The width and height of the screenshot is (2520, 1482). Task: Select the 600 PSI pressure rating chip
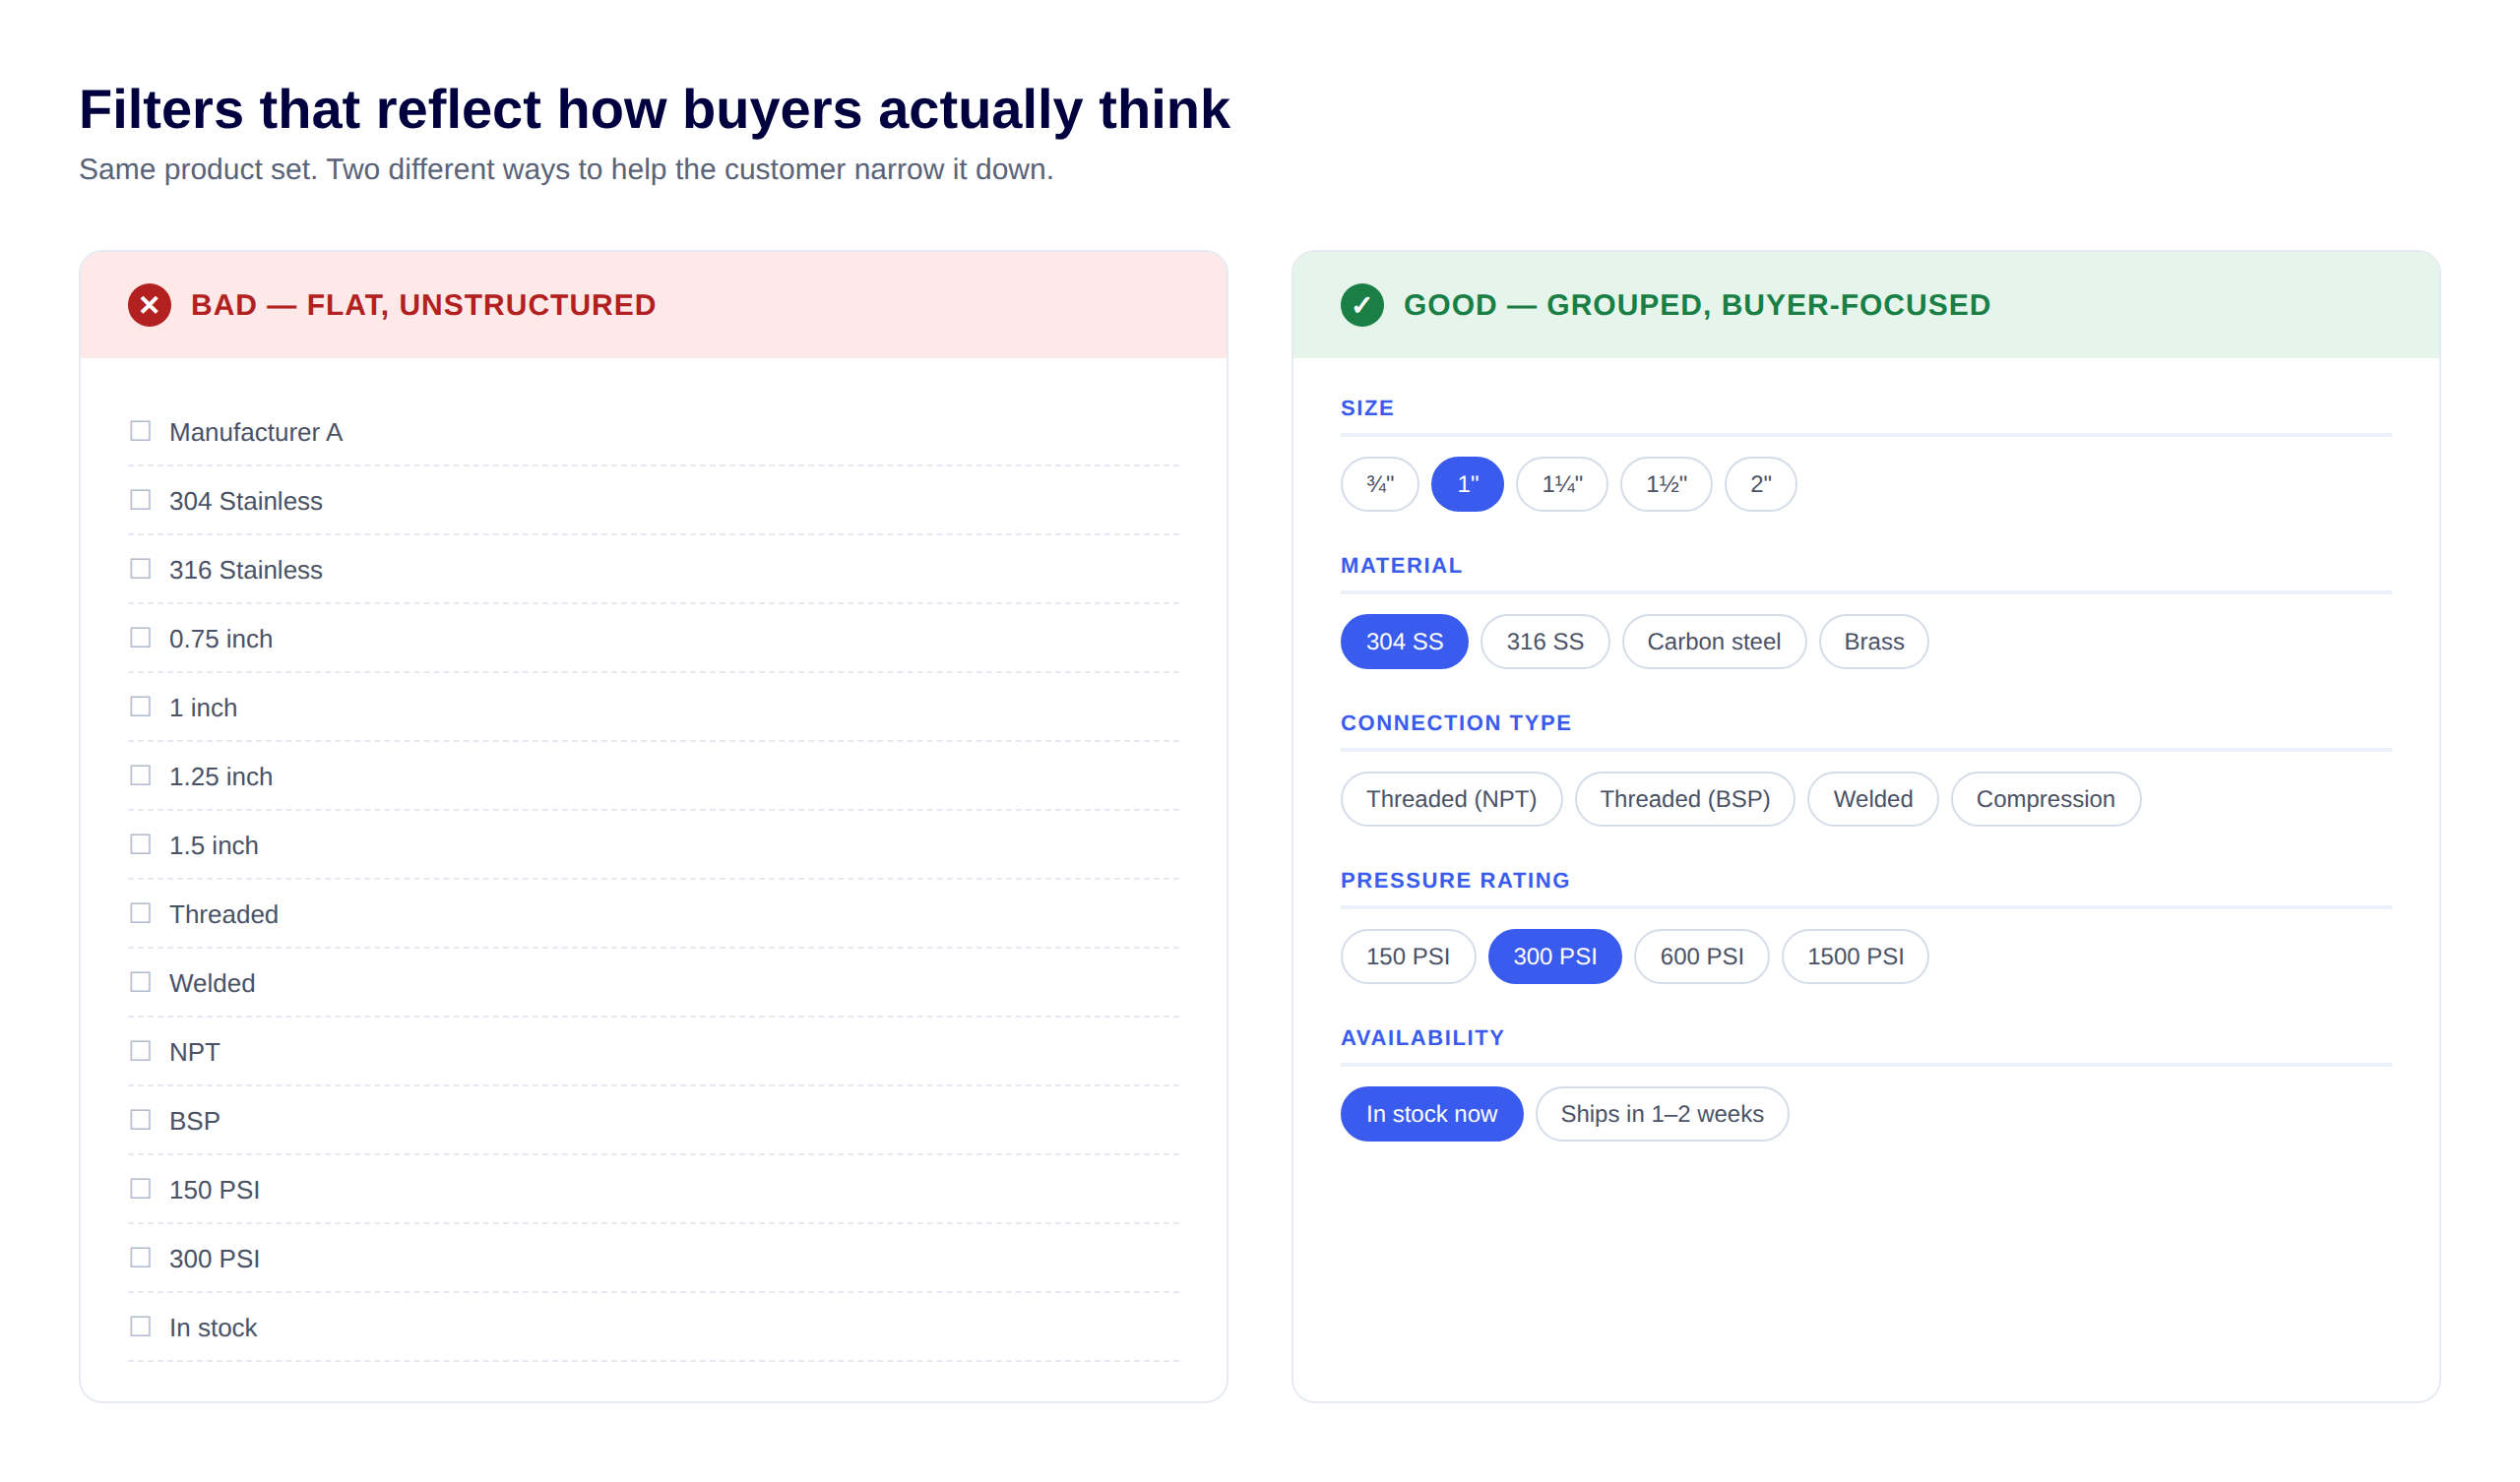click(1701, 957)
